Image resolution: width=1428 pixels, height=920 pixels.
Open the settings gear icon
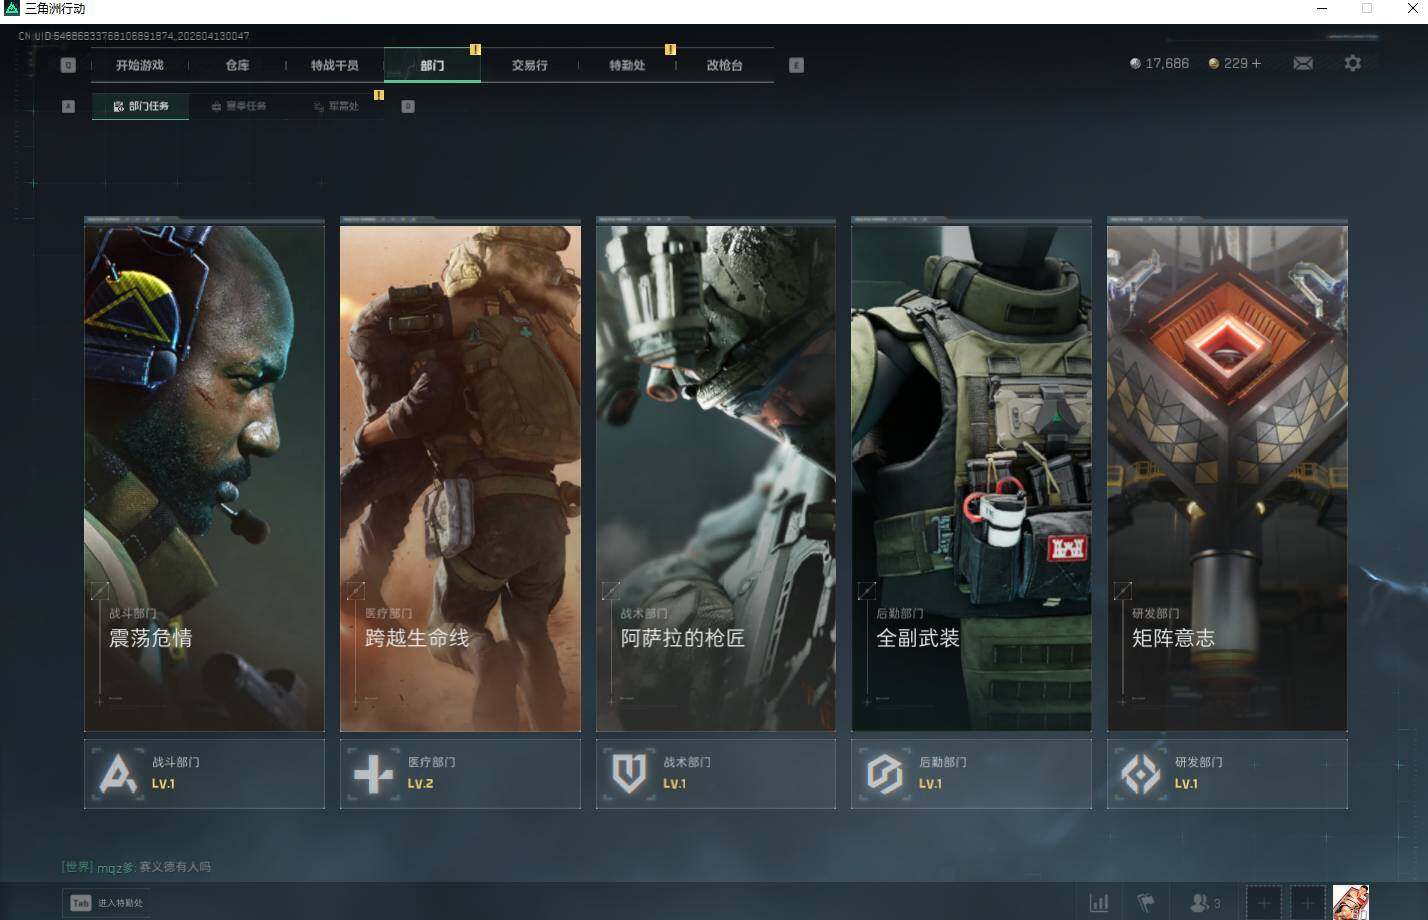(x=1352, y=63)
